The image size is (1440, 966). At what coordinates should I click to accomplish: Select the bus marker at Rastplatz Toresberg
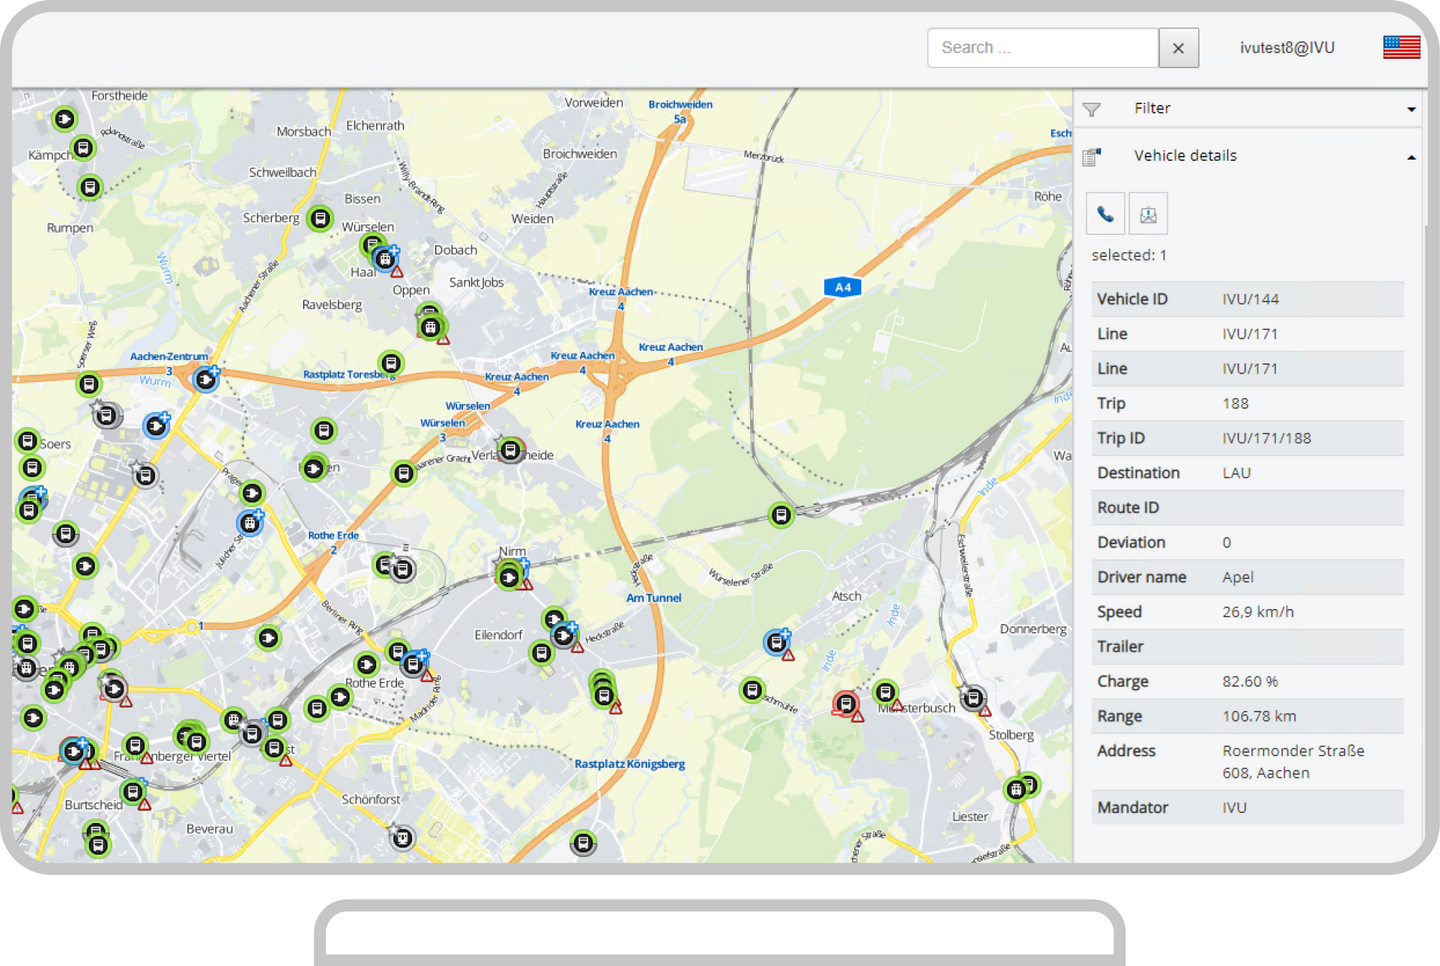[391, 363]
